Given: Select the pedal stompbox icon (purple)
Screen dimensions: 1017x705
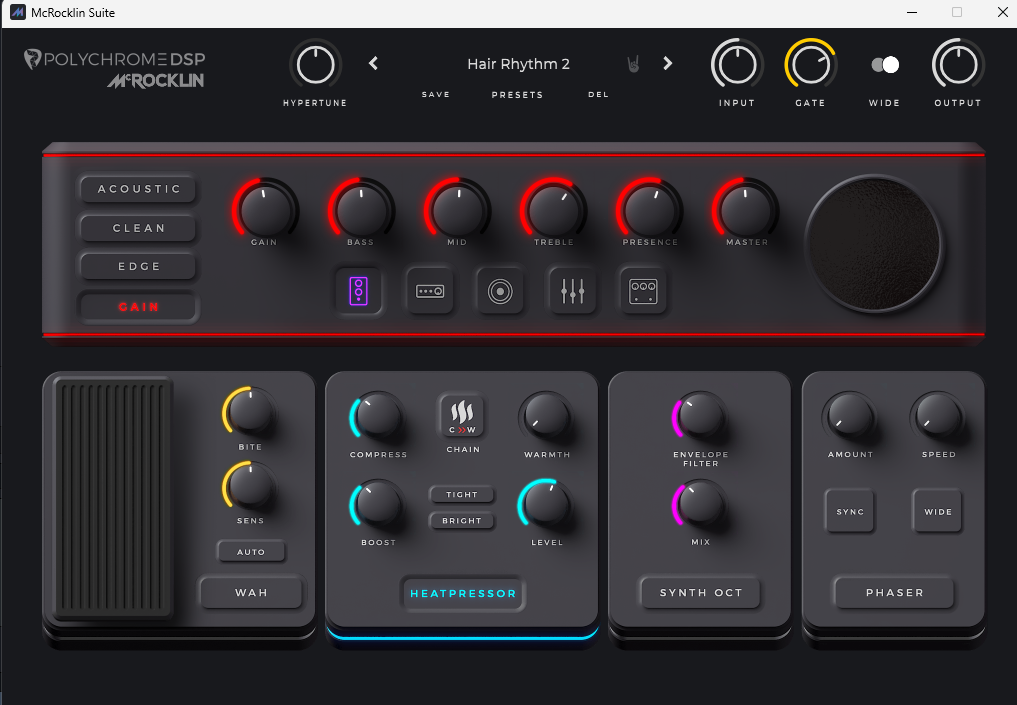Looking at the screenshot, I should pos(358,291).
